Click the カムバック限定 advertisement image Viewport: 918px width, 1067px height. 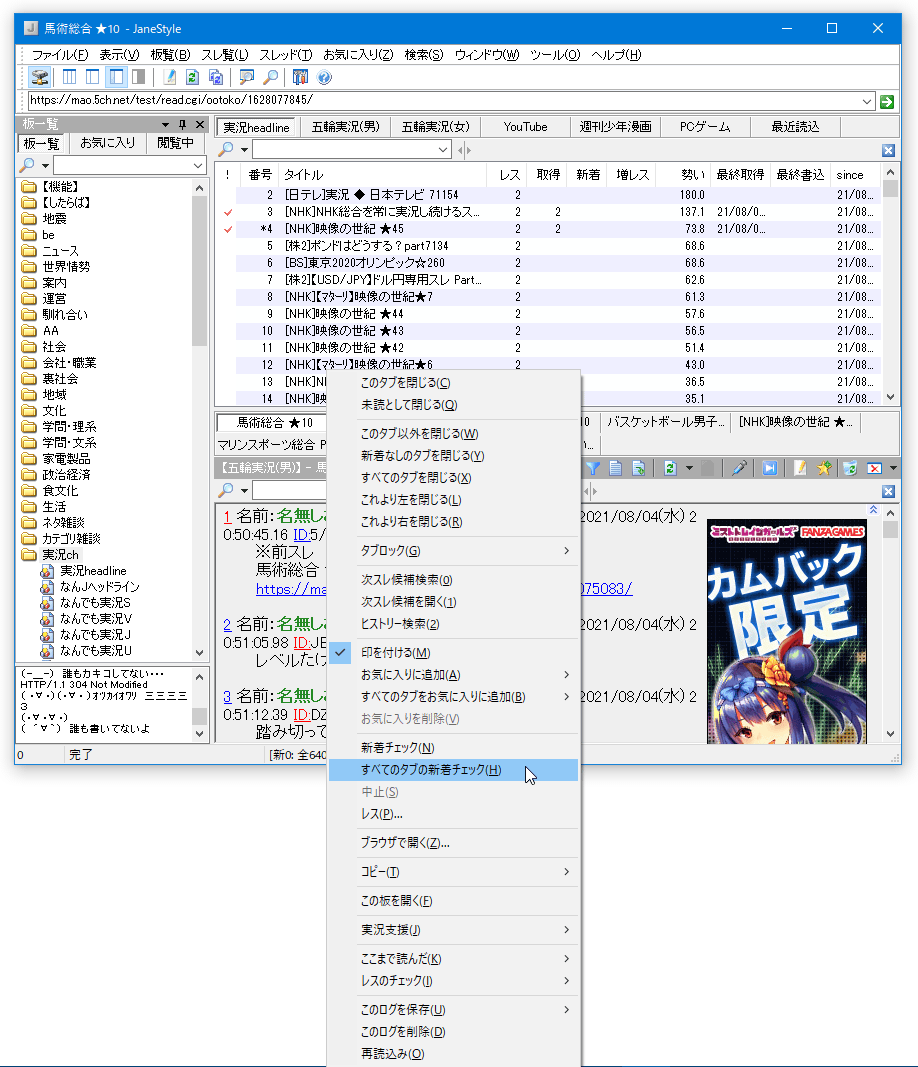click(787, 631)
